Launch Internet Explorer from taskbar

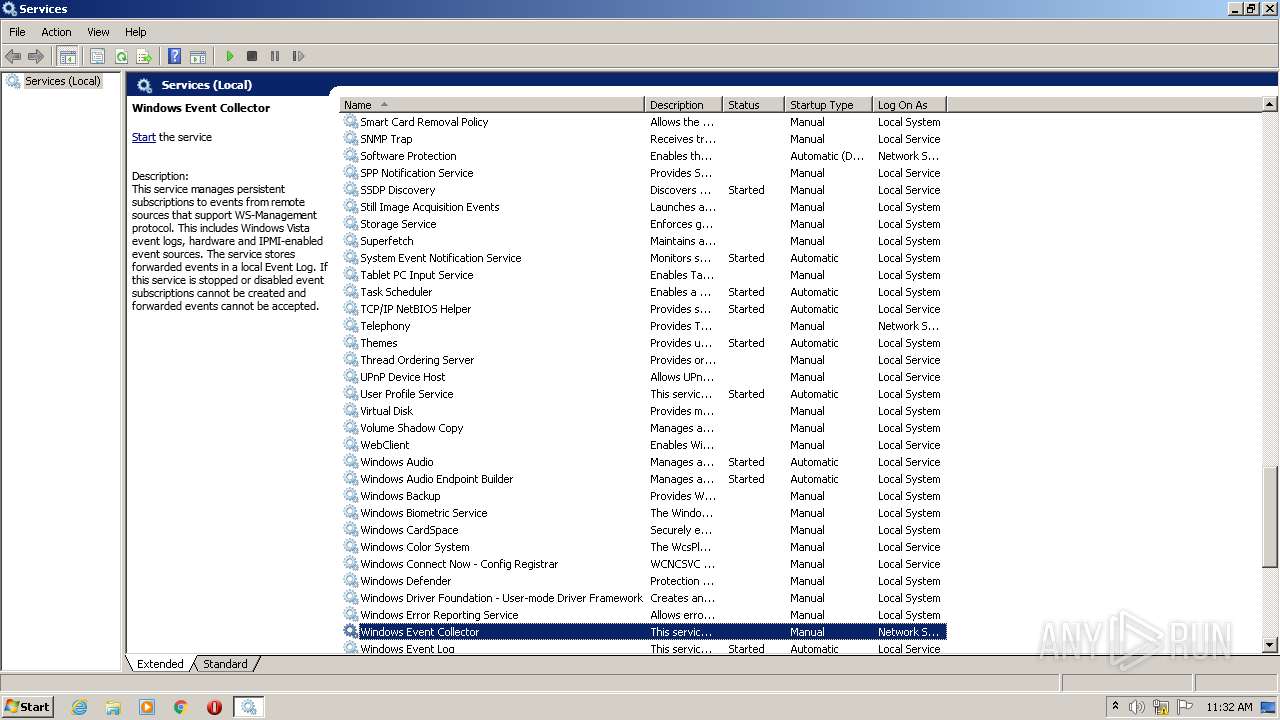pos(80,707)
